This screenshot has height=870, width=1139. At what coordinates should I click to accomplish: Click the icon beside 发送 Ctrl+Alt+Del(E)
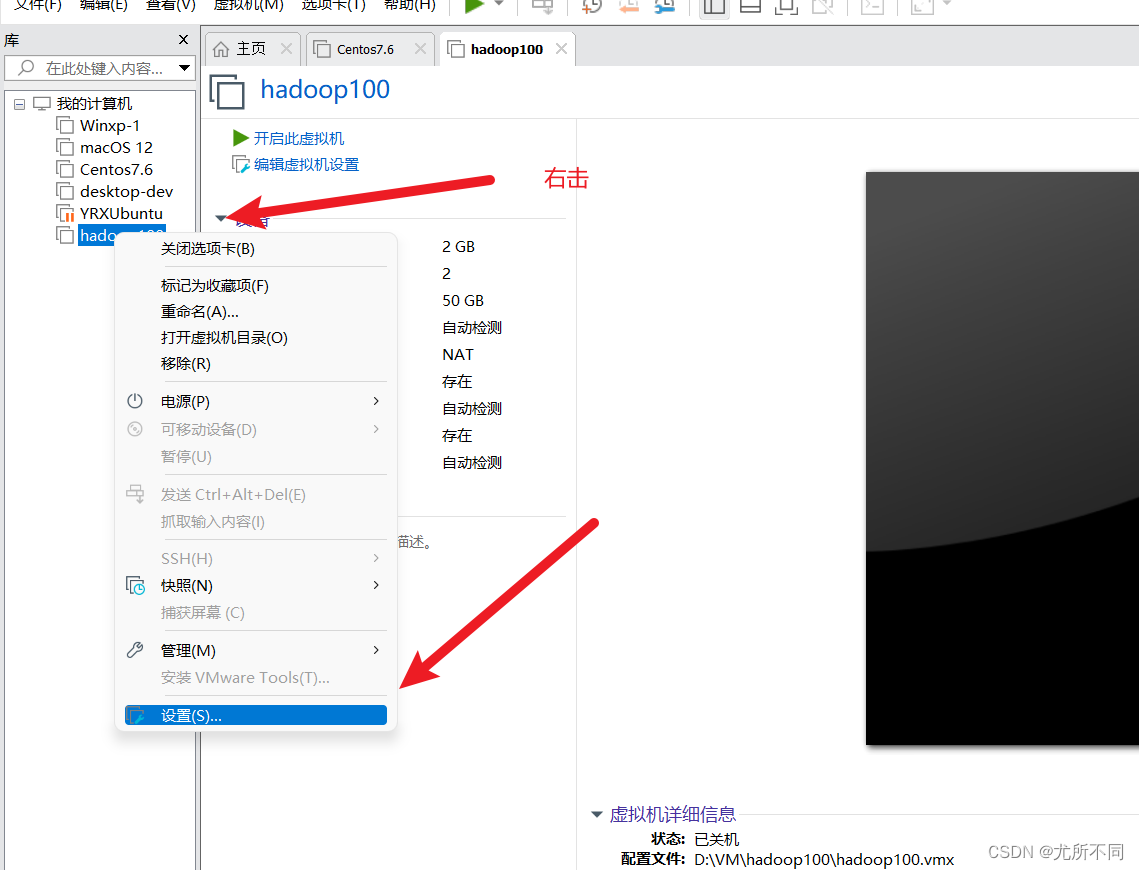click(x=135, y=494)
